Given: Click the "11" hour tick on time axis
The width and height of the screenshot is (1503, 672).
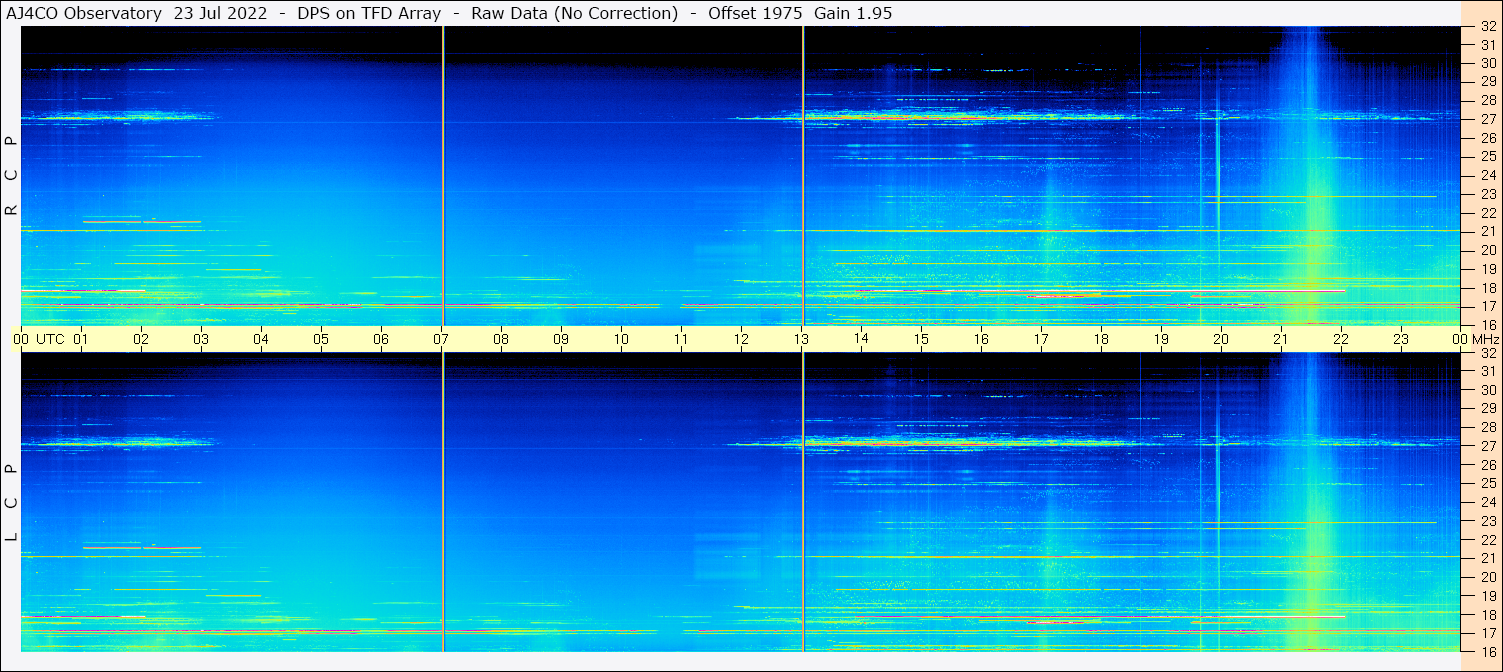Looking at the screenshot, I should click(x=681, y=339).
